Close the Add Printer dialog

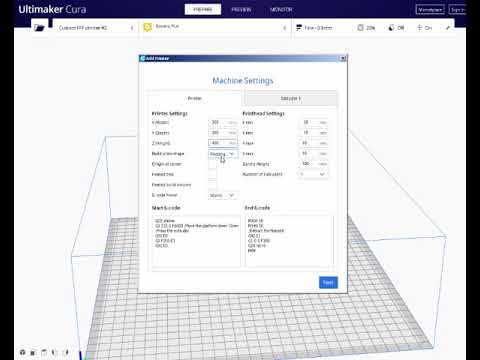pos(342,58)
